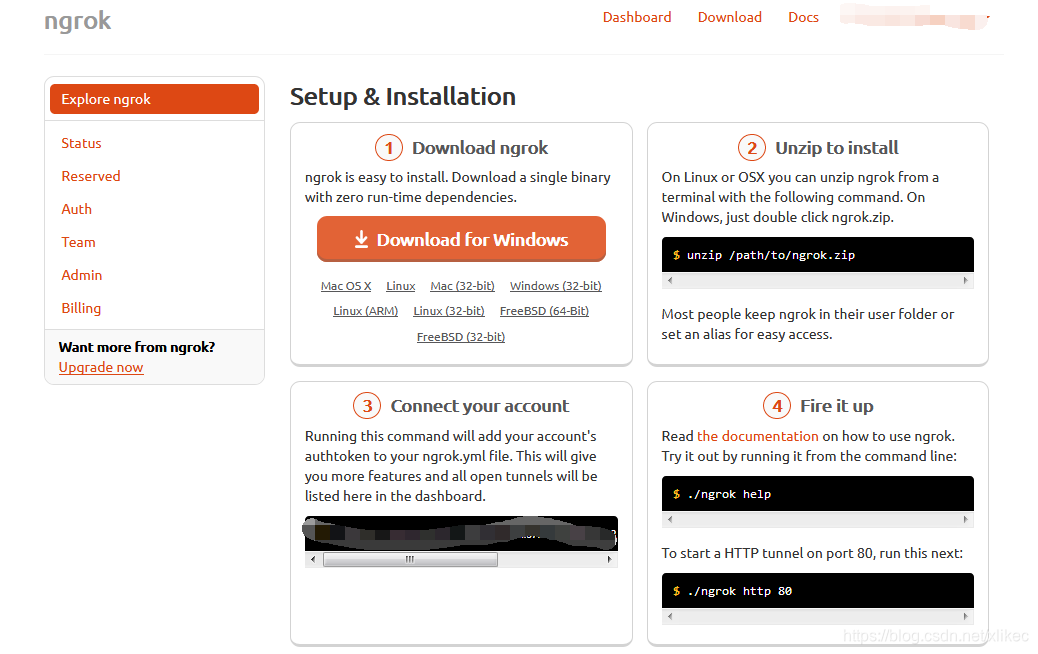Click the Unzip to install heading

837,148
